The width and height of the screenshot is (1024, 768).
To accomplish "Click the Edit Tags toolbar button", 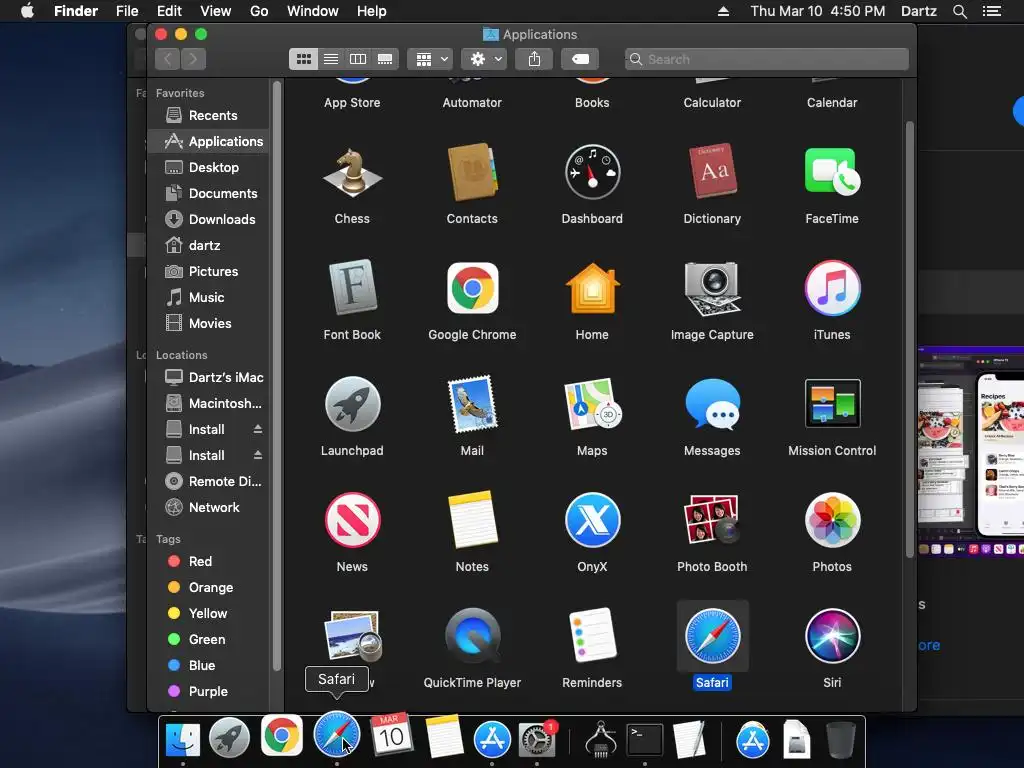I will tap(580, 59).
